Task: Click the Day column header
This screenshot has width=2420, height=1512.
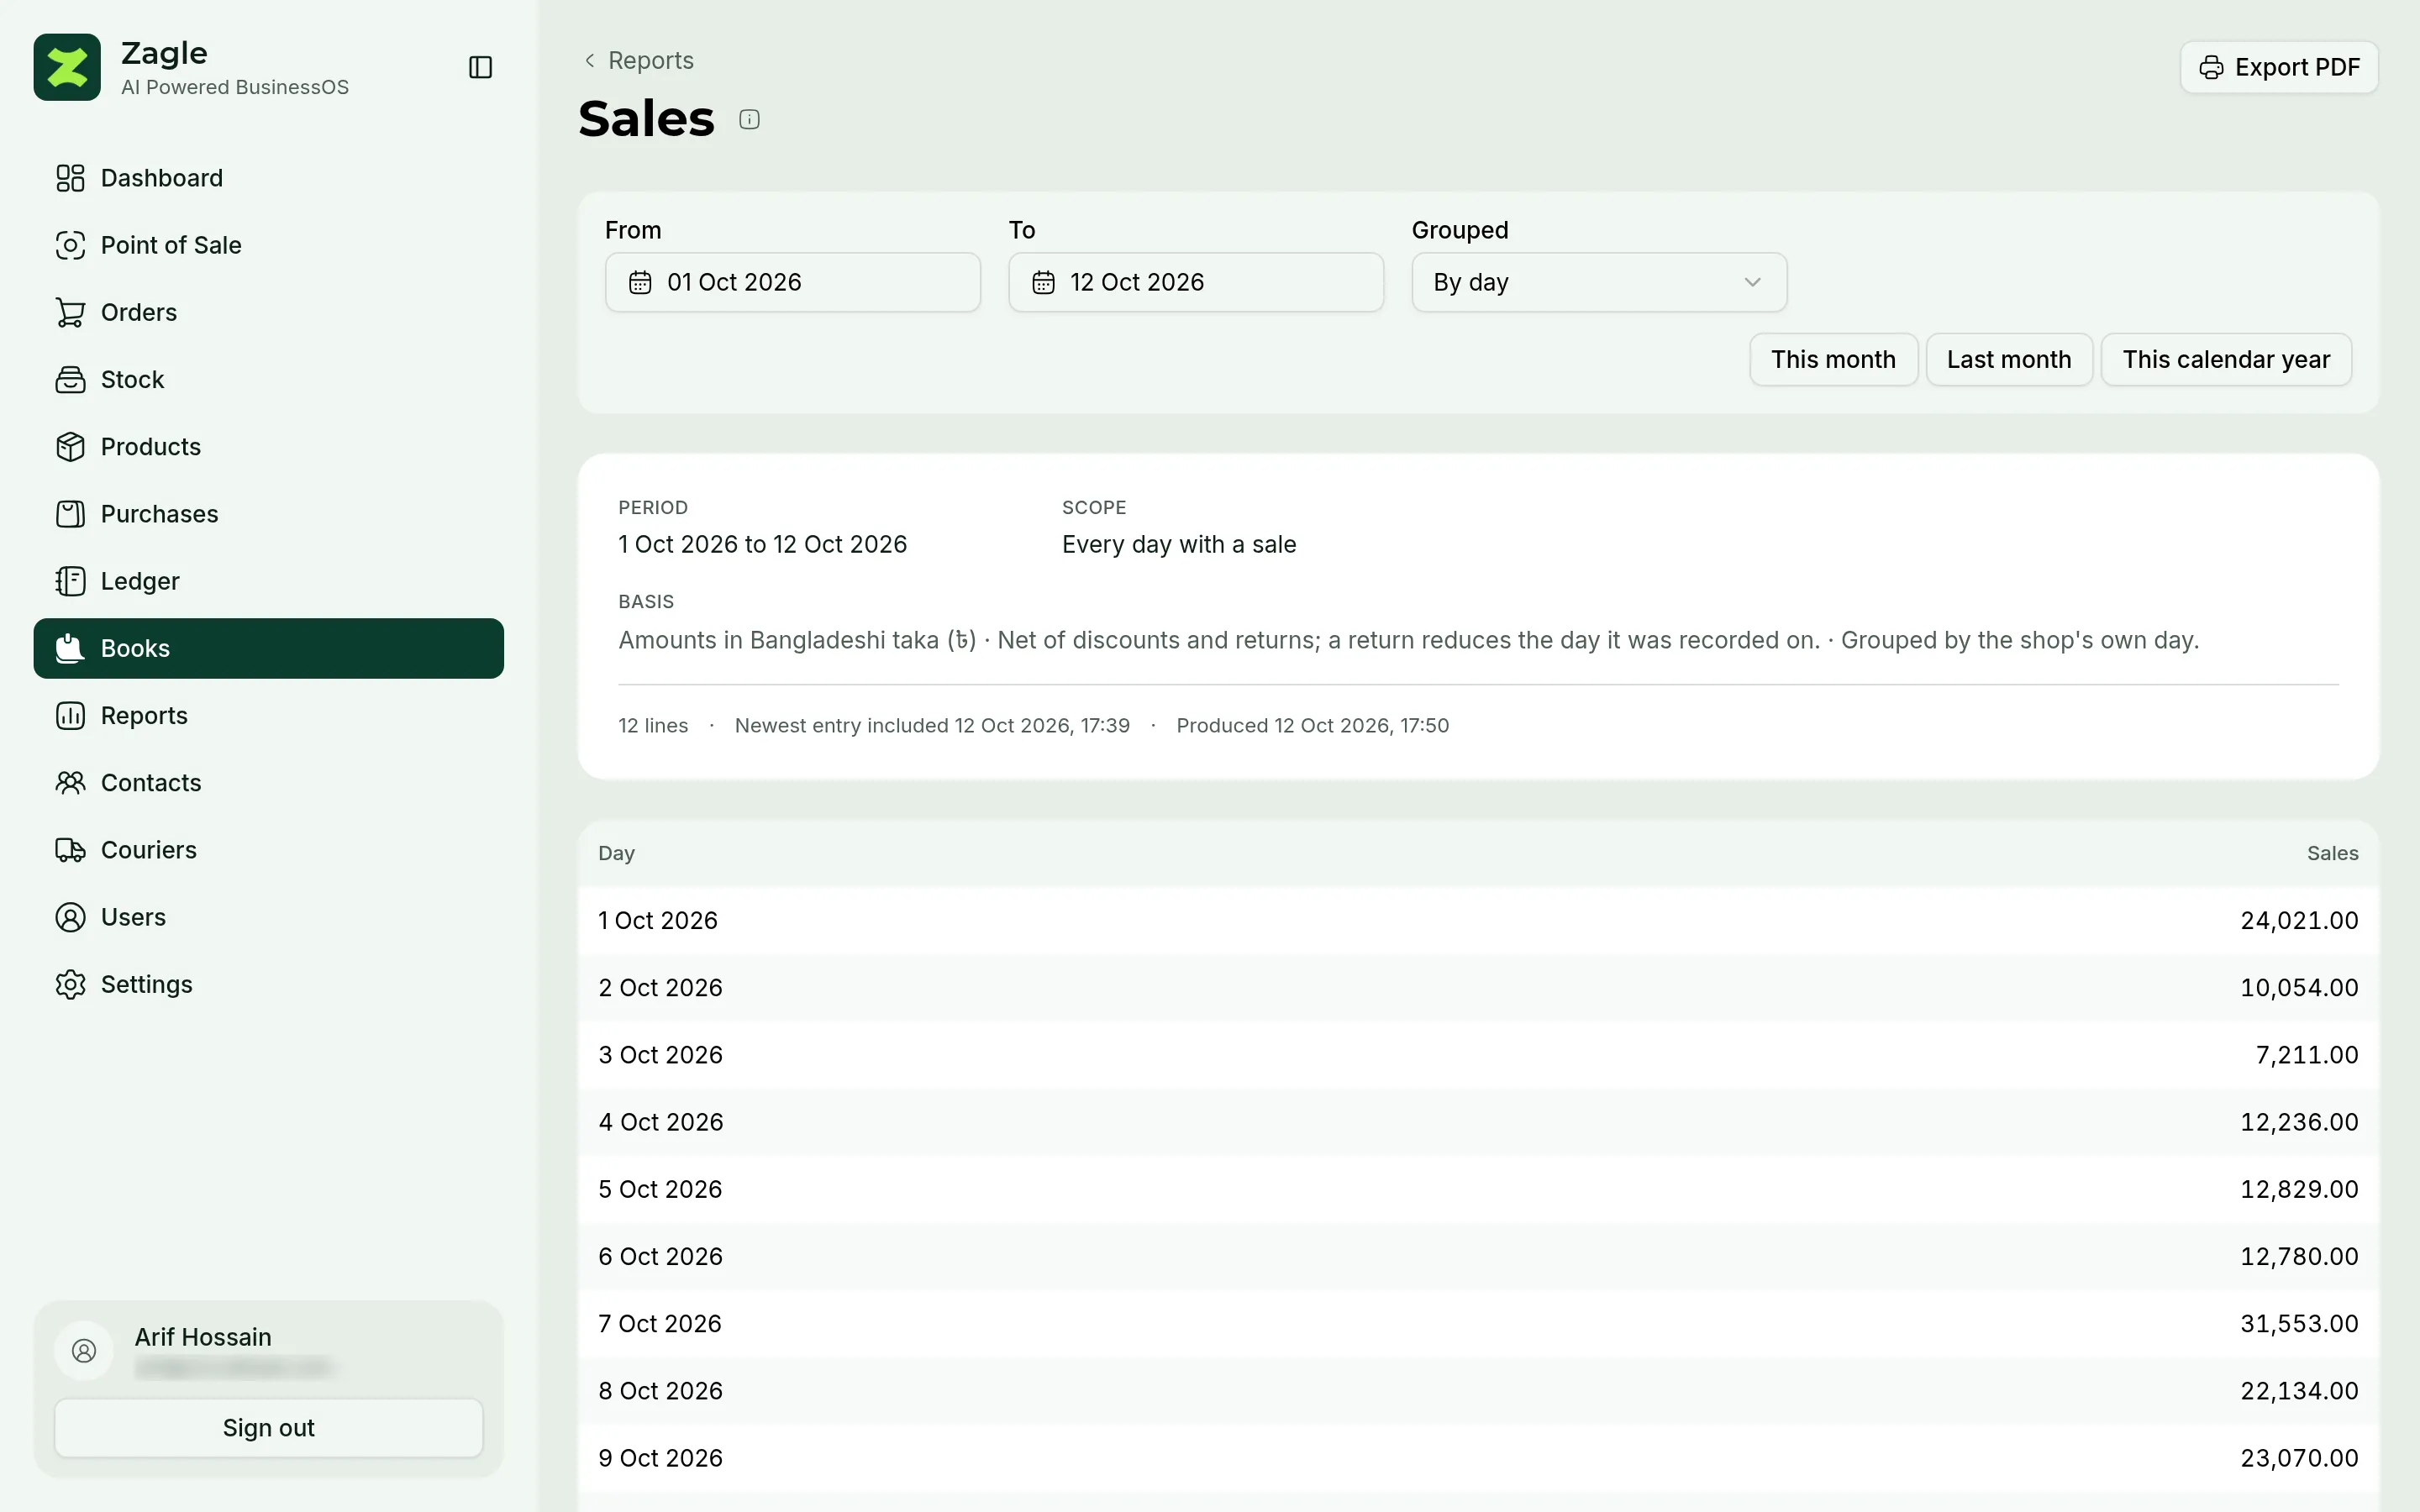Action: click(616, 853)
